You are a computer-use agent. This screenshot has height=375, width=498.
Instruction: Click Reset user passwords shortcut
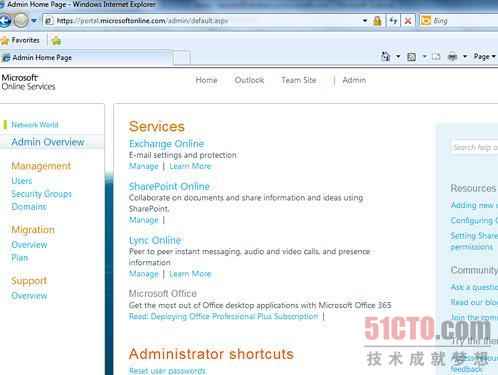[167, 371]
